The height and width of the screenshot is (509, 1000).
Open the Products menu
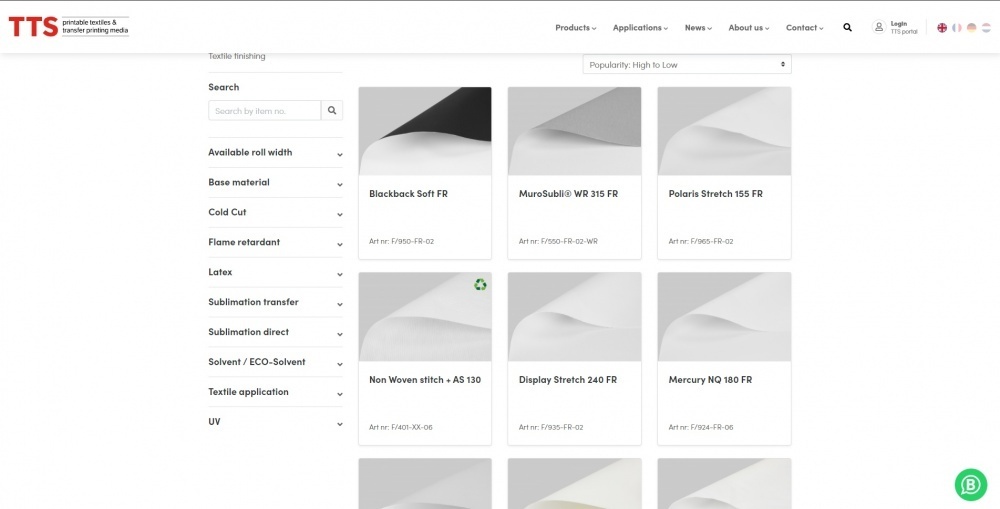575,27
